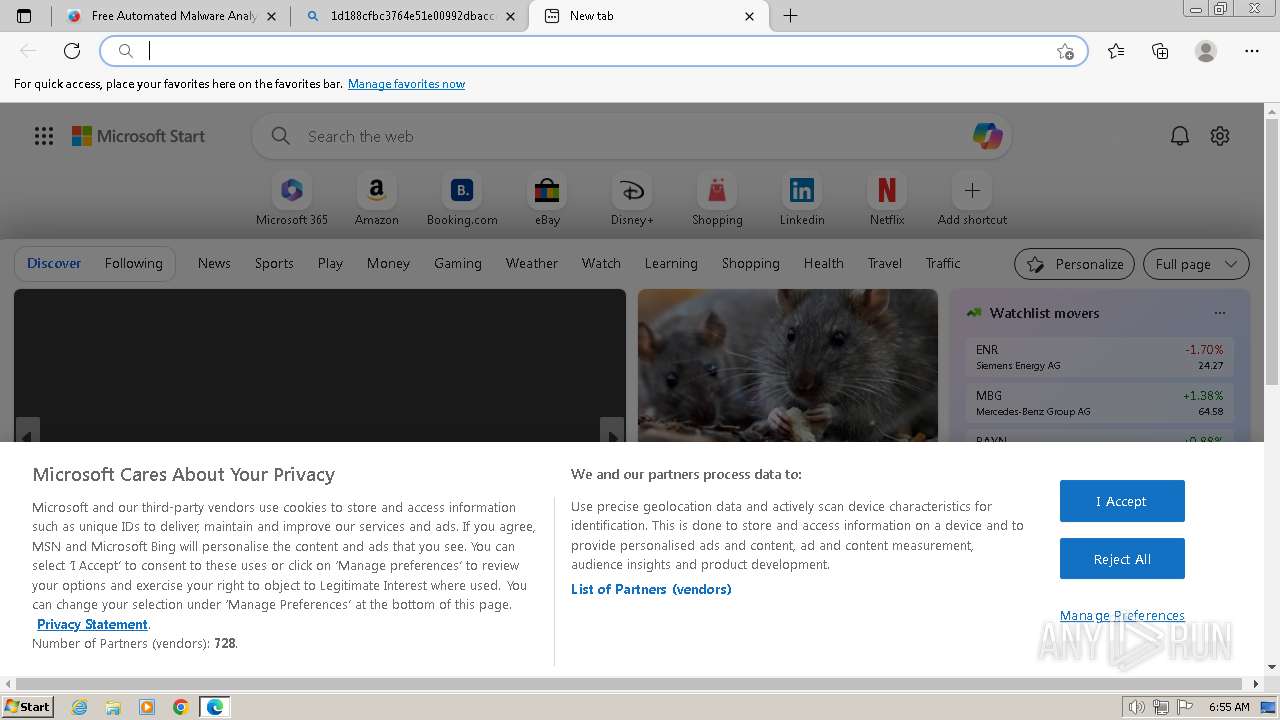Open the LinkedIn shortcut
The image size is (1280, 720).
tap(802, 199)
